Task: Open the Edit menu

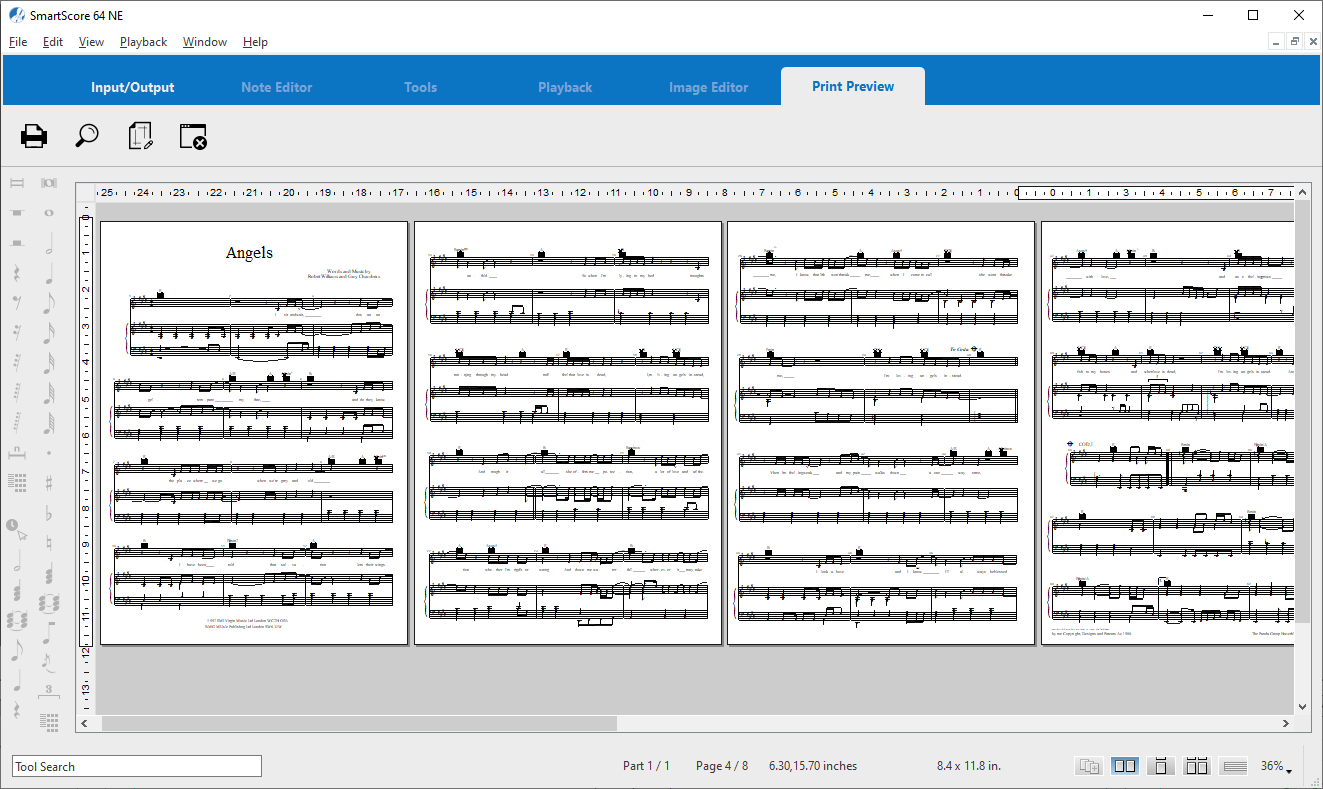Action: pyautogui.click(x=53, y=42)
